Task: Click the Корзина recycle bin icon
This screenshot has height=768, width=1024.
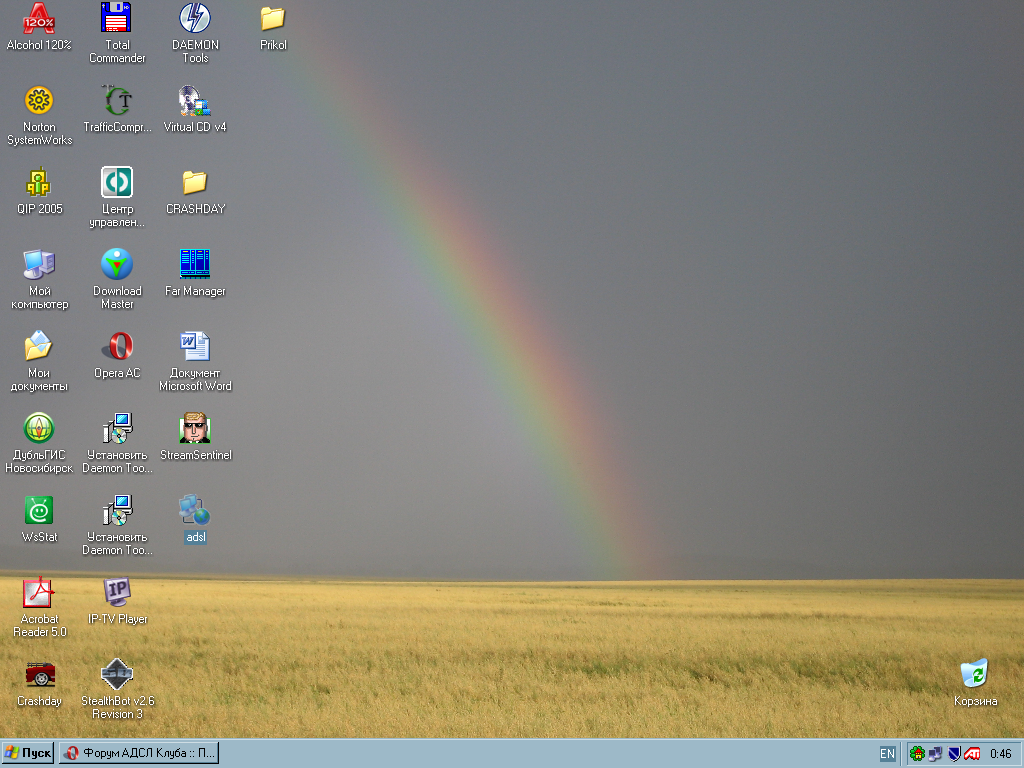Action: (x=975, y=674)
